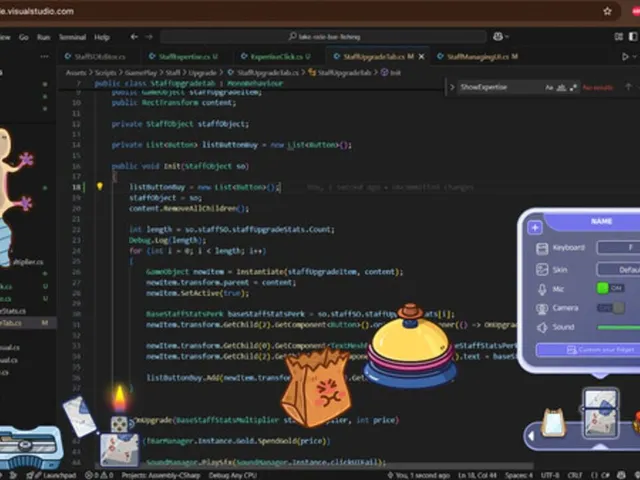Image resolution: width=640 pixels, height=480 pixels.
Task: Click the Custom your fidget button
Action: click(x=588, y=350)
